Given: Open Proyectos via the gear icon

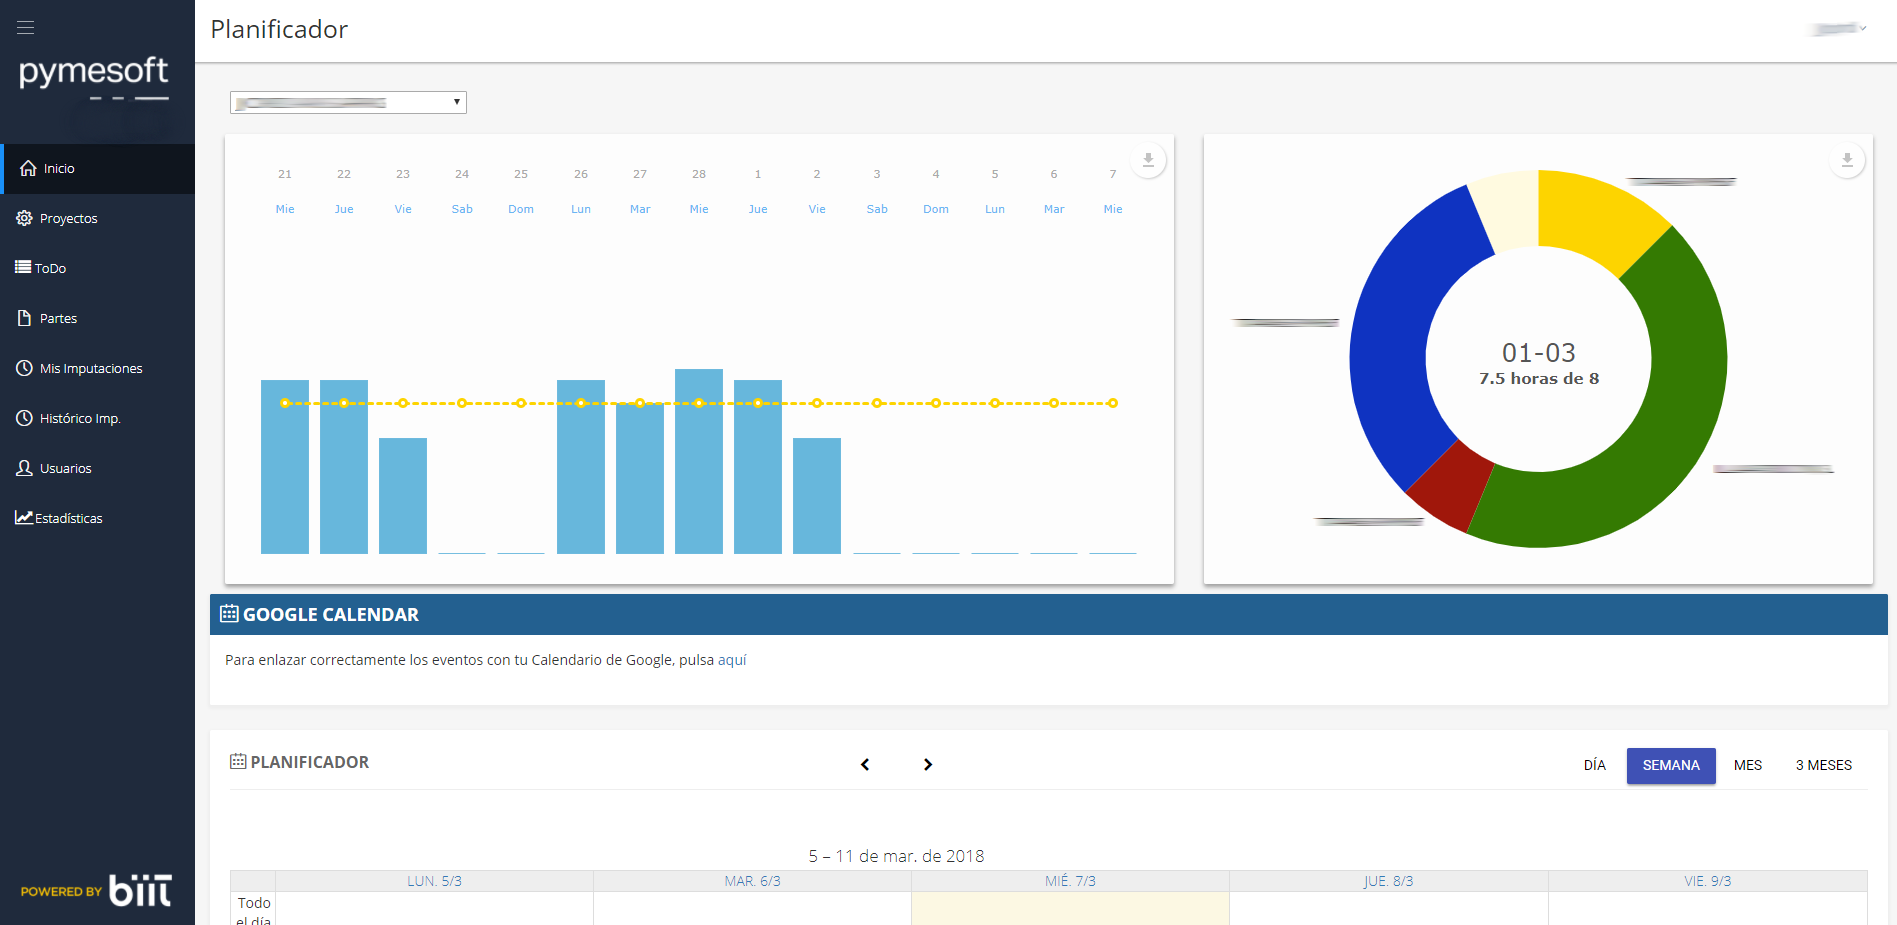Looking at the screenshot, I should 24,218.
